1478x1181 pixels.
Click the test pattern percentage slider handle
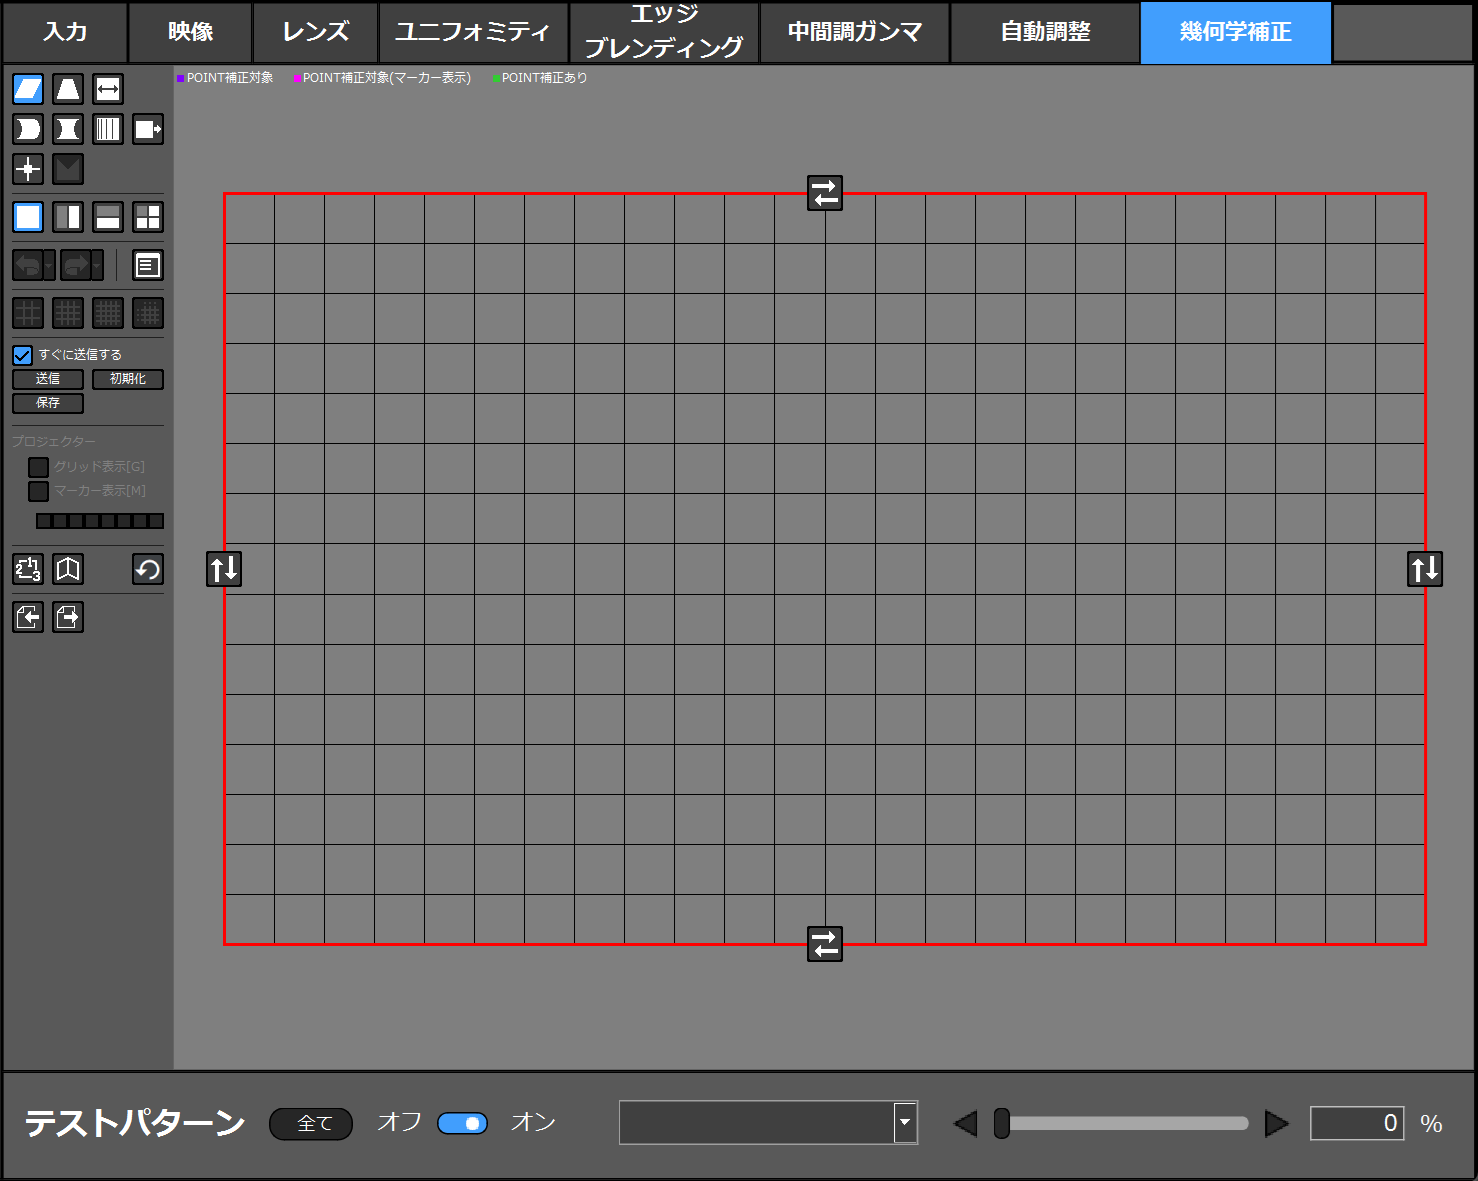tap(1001, 1123)
